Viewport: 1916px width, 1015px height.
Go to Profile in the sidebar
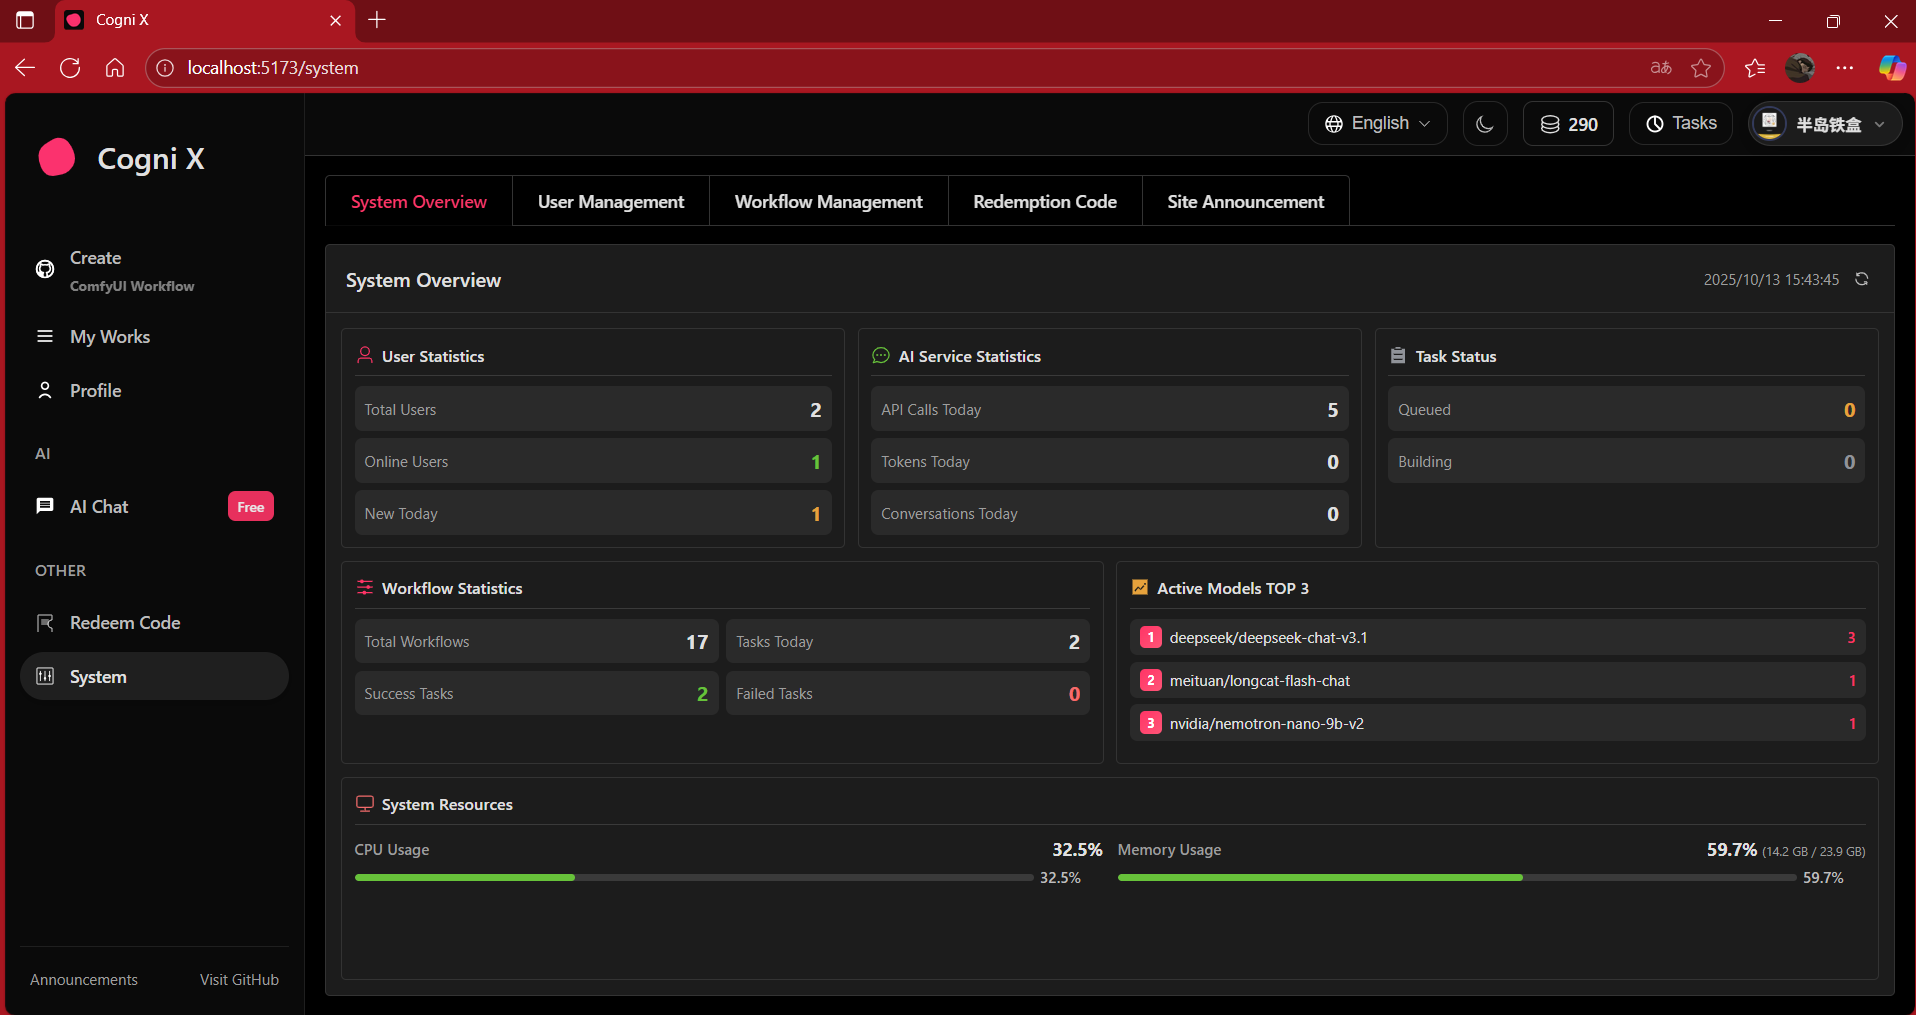point(95,391)
